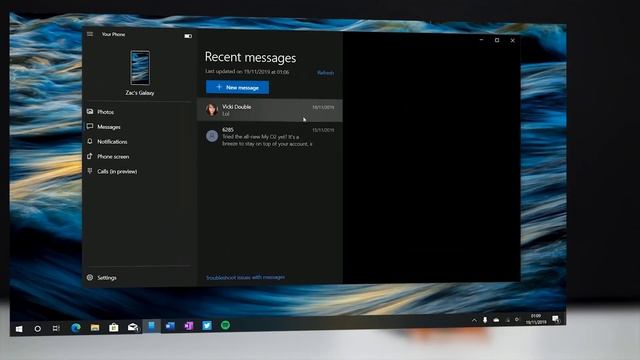The image size is (640, 360).
Task: Close the Your Phone window
Action: tap(512, 40)
